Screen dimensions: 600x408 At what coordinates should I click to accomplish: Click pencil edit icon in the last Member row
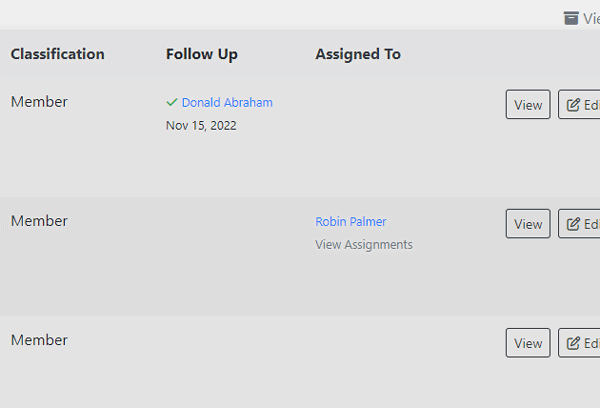573,343
